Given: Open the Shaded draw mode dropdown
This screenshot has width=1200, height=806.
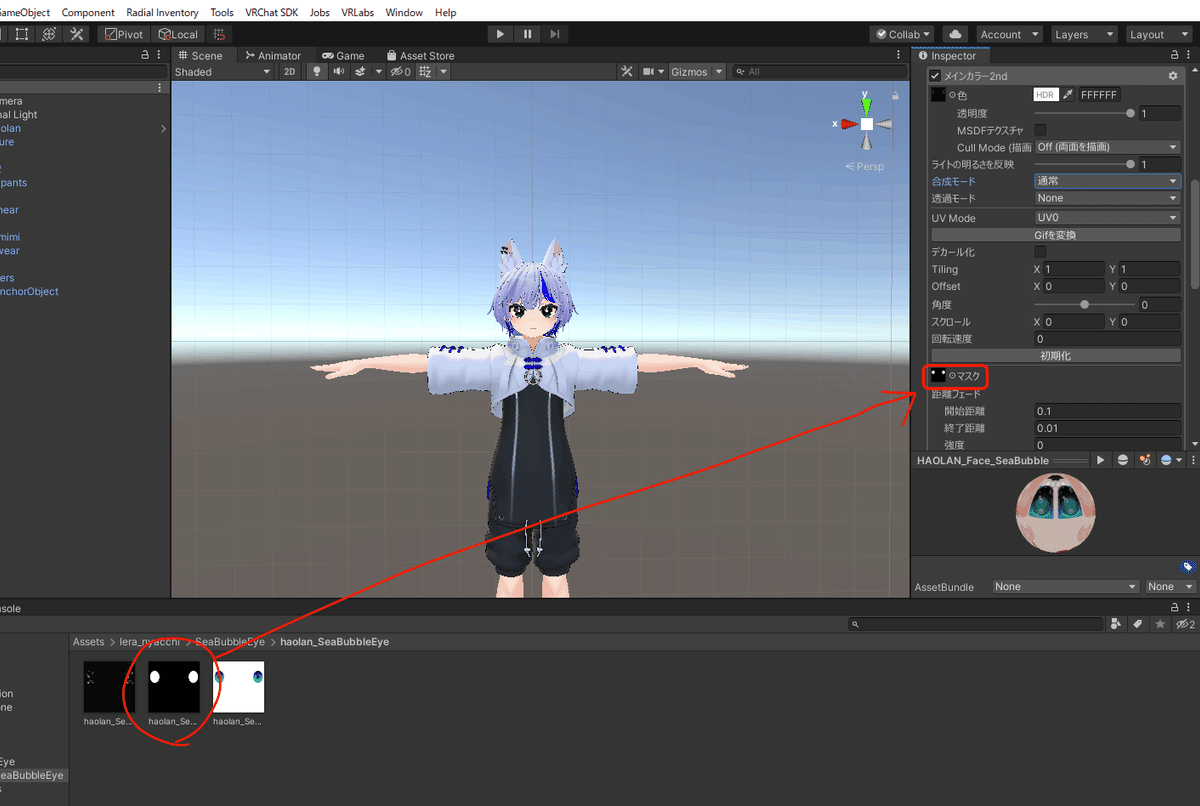Looking at the screenshot, I should 222,72.
